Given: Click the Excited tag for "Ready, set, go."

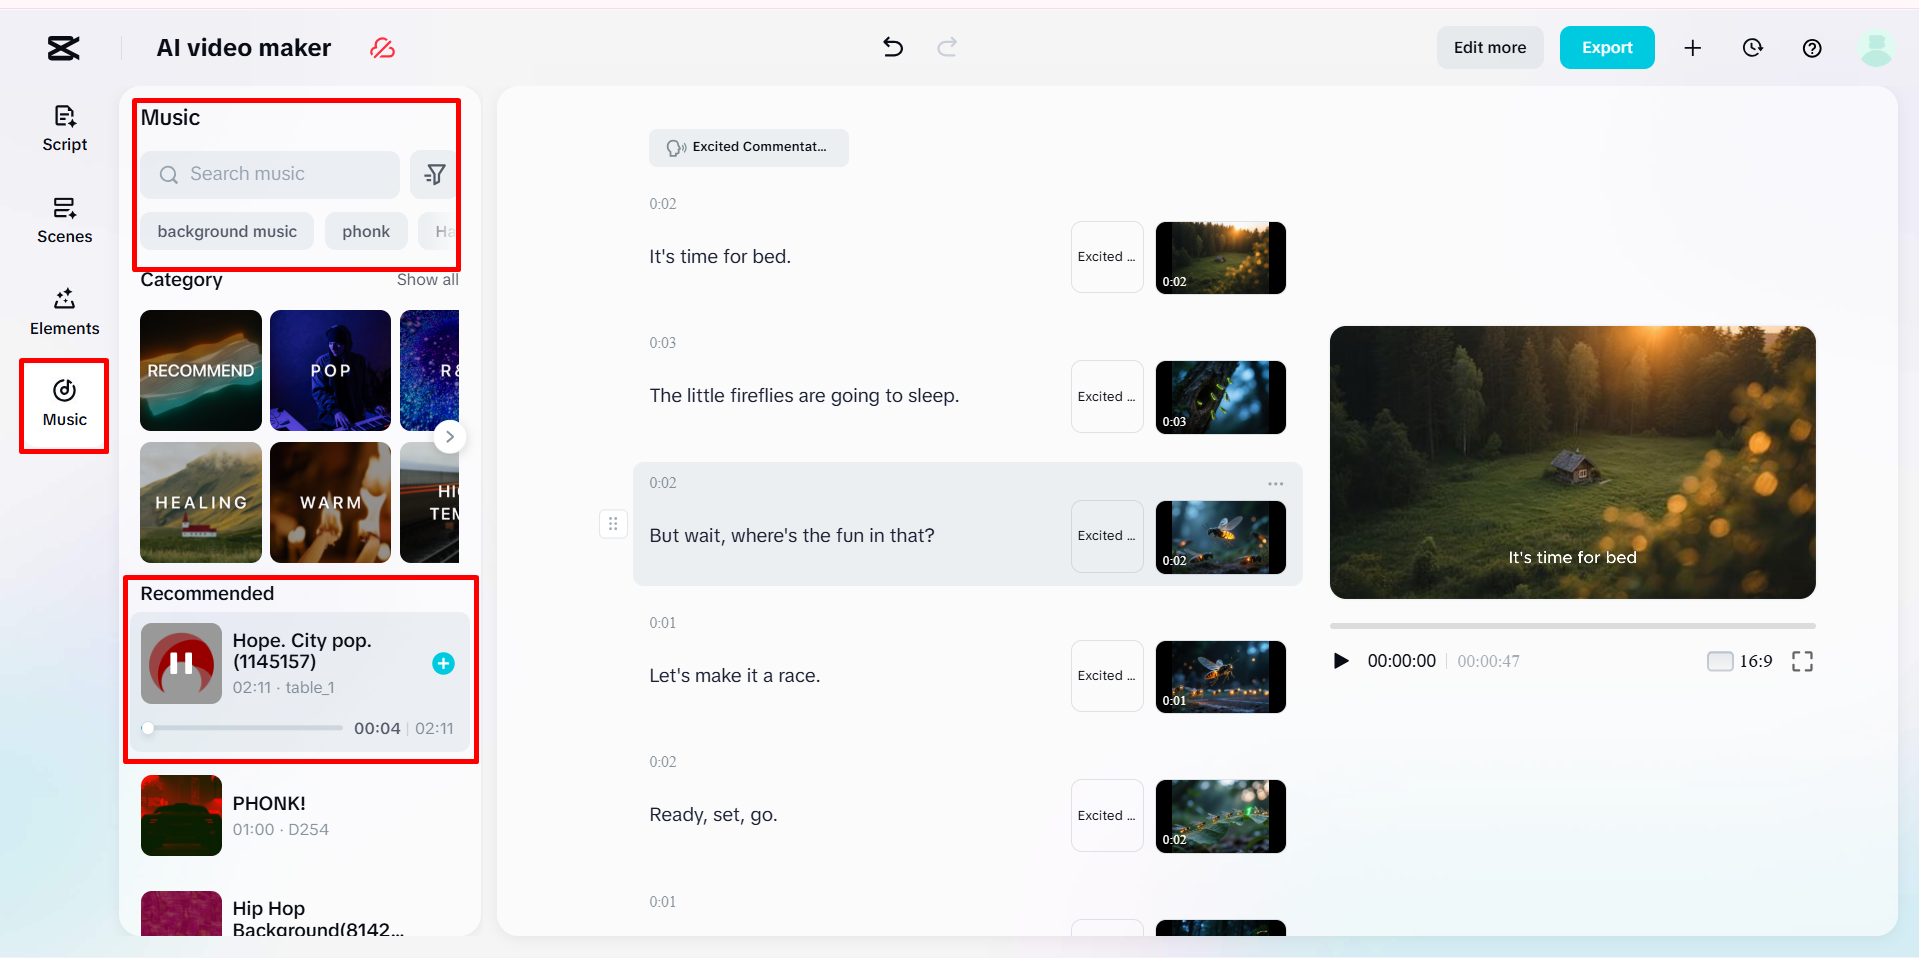Looking at the screenshot, I should (1107, 816).
